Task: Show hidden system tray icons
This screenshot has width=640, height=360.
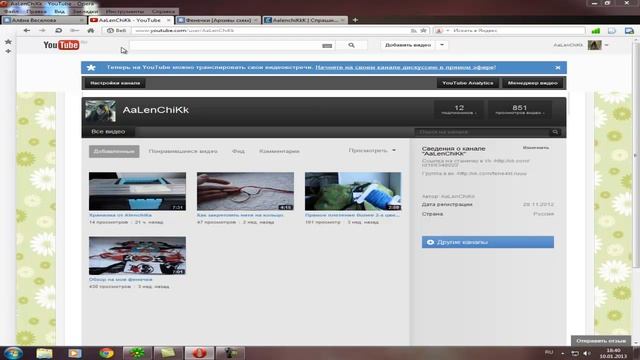Action: pyautogui.click(x=562, y=353)
